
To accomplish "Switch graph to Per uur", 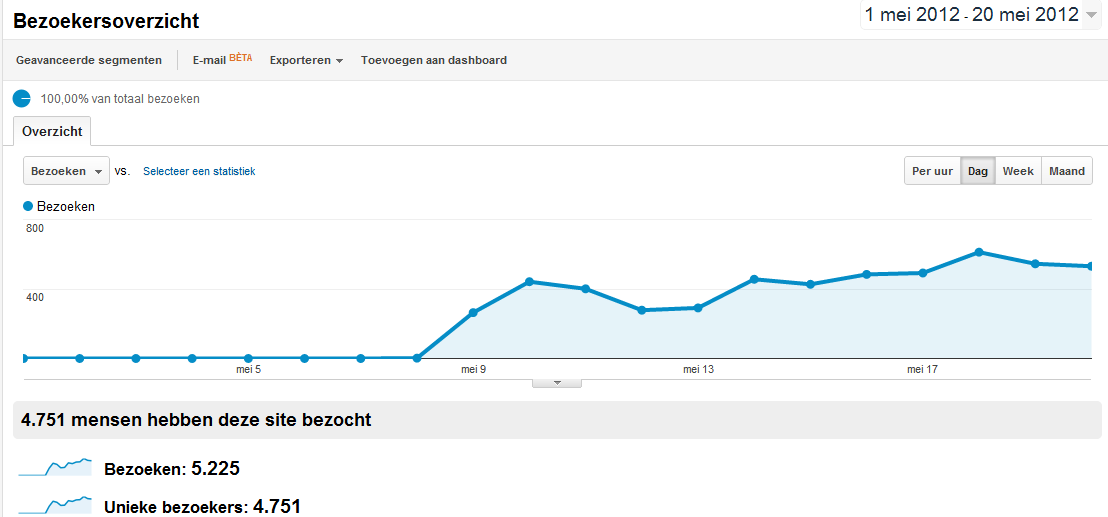I will tap(932, 171).
